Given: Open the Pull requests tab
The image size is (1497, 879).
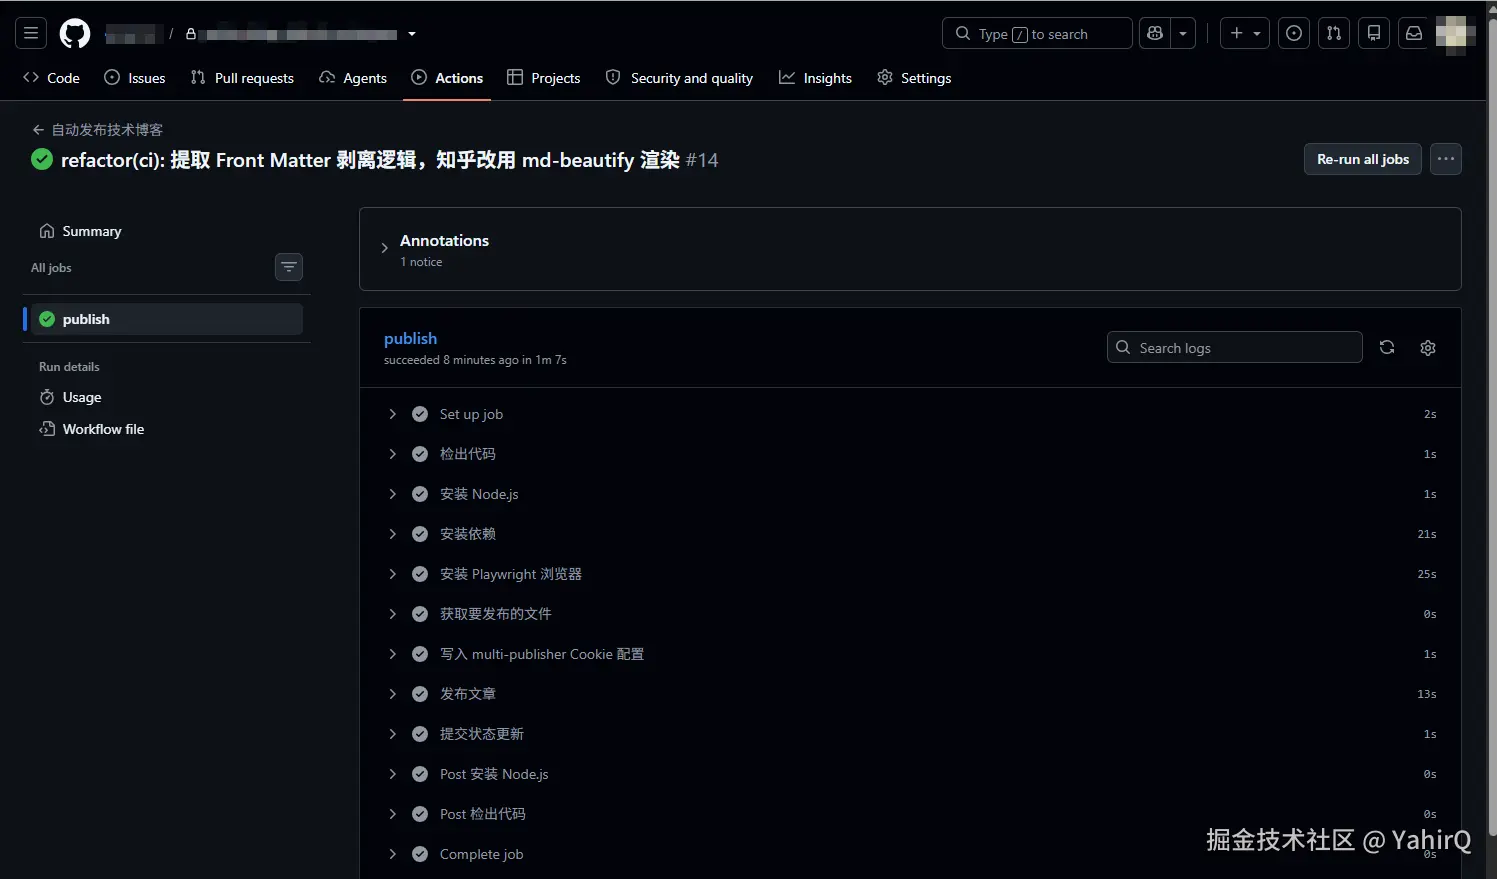Looking at the screenshot, I should coord(242,78).
